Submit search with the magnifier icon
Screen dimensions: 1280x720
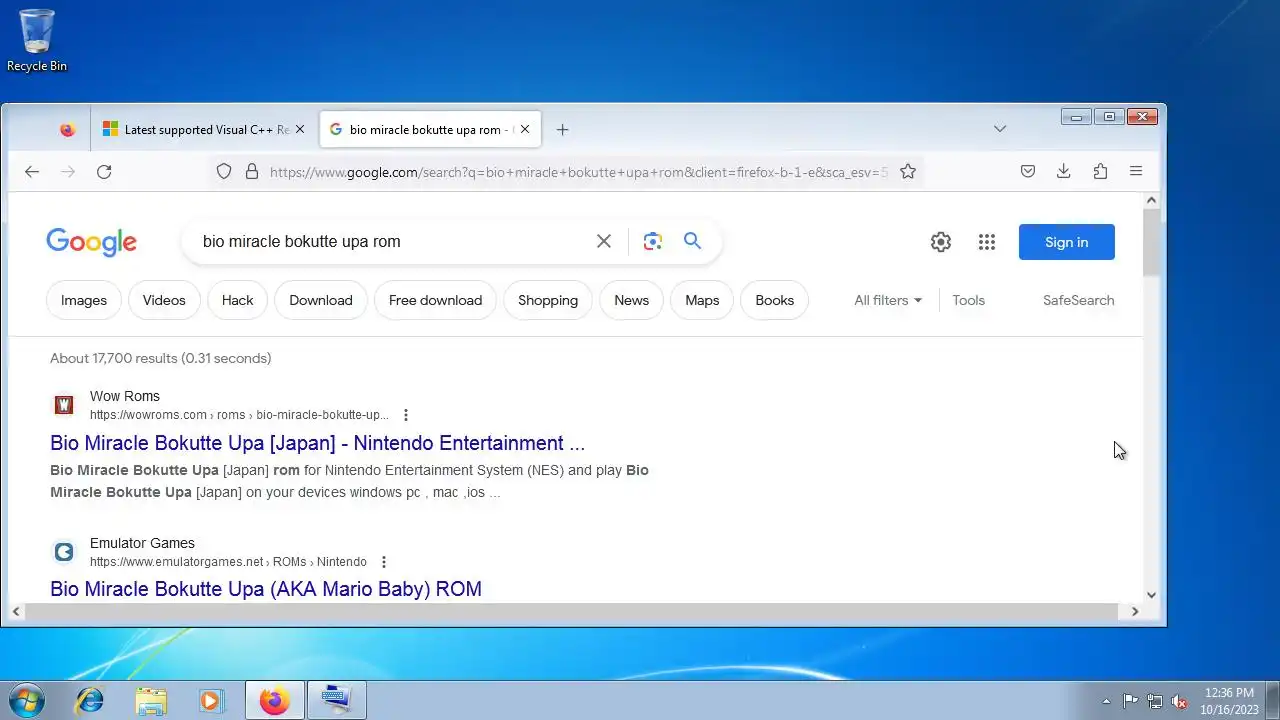click(692, 241)
